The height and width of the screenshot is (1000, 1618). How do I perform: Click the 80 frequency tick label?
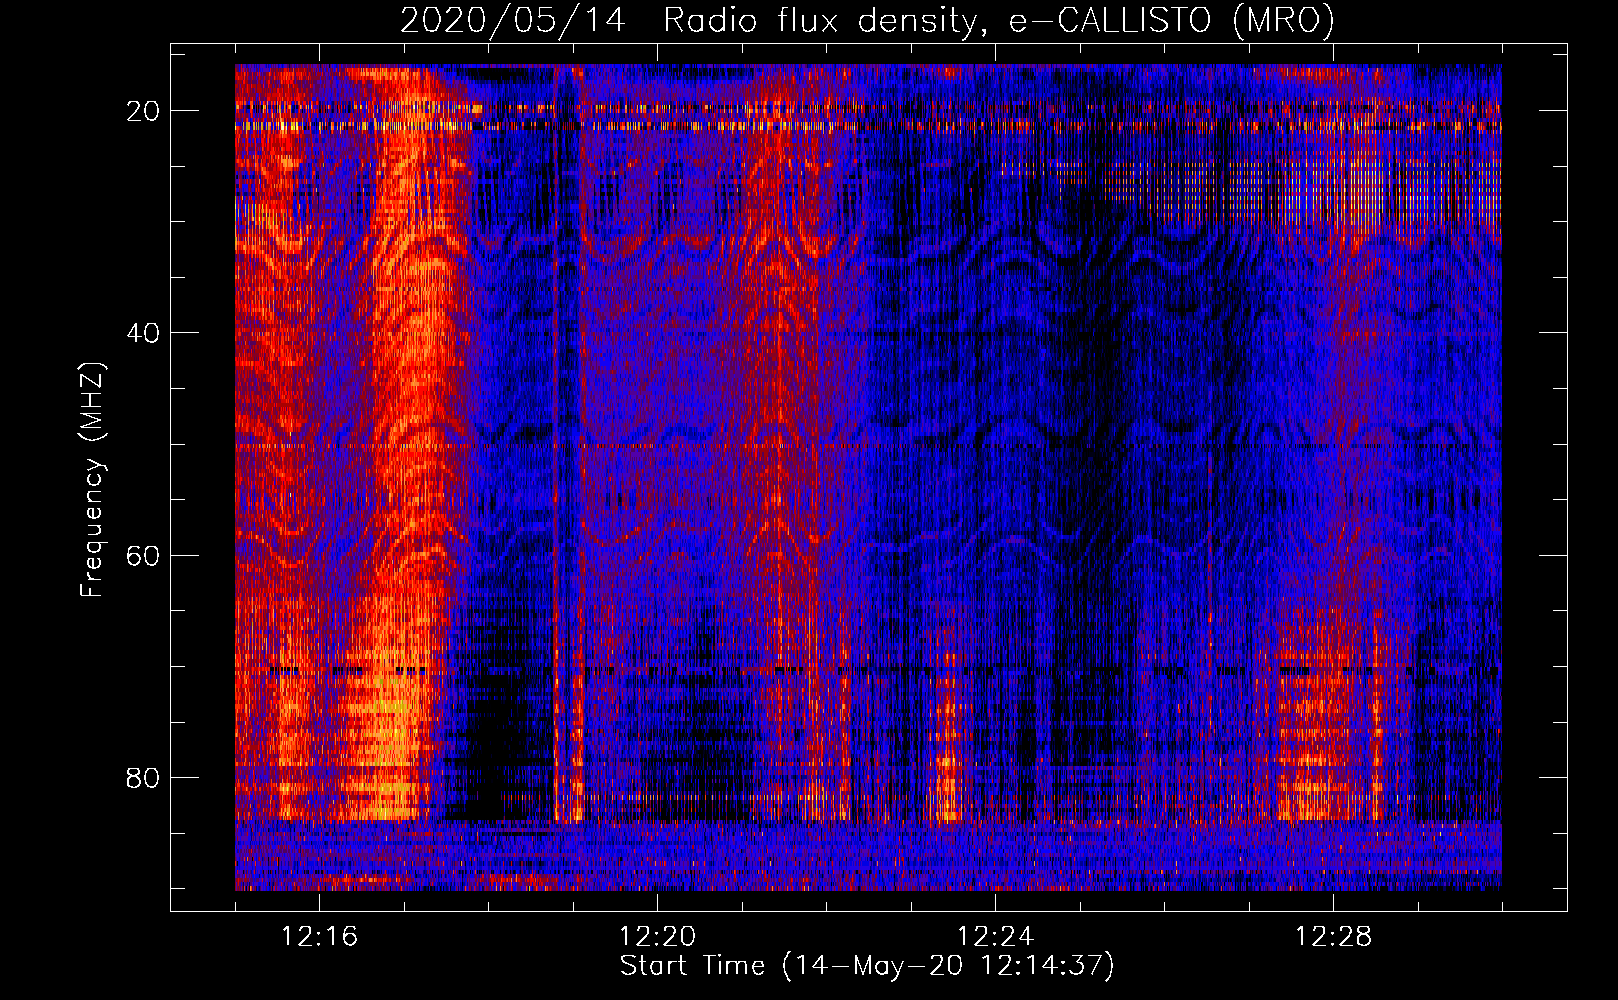tap(144, 778)
